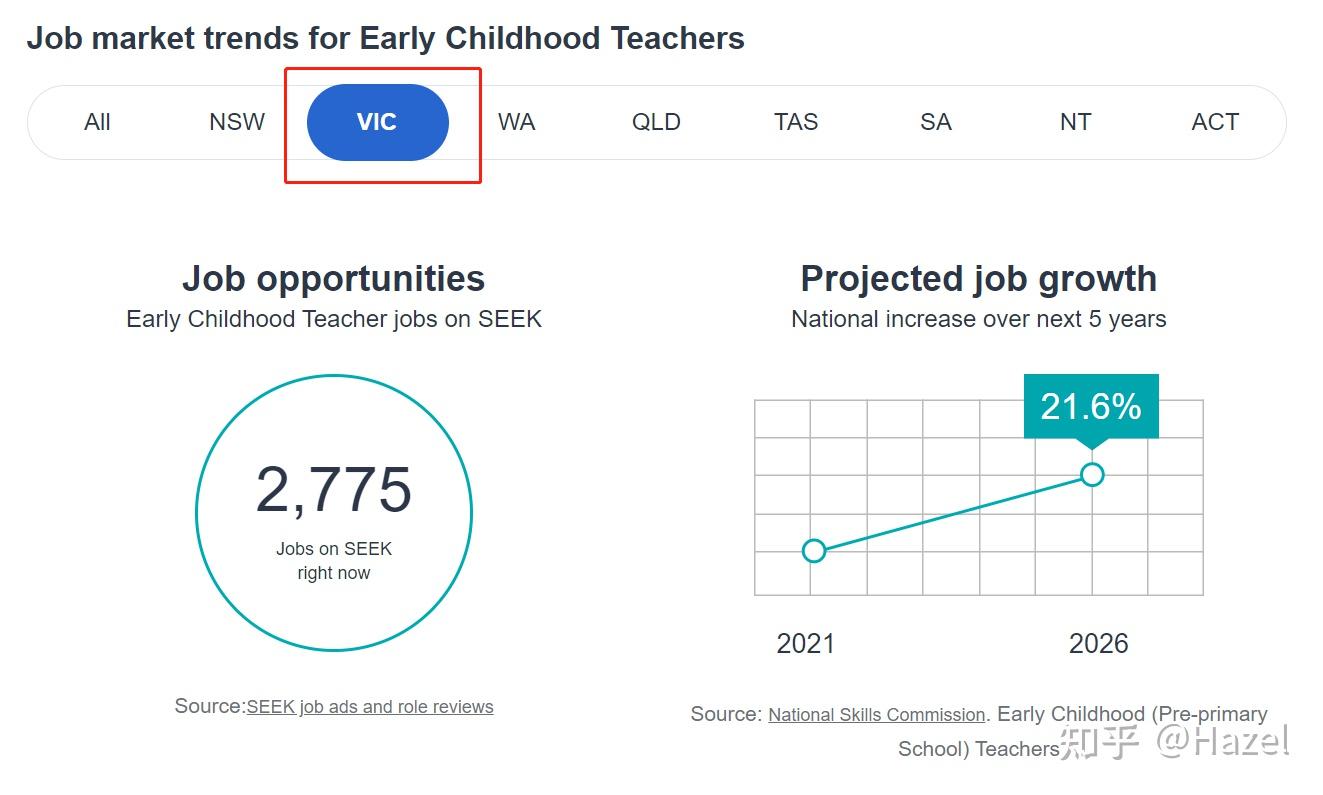Click the 2021 data point on growth chart
Image resolution: width=1323 pixels, height=795 pixels.
click(814, 551)
